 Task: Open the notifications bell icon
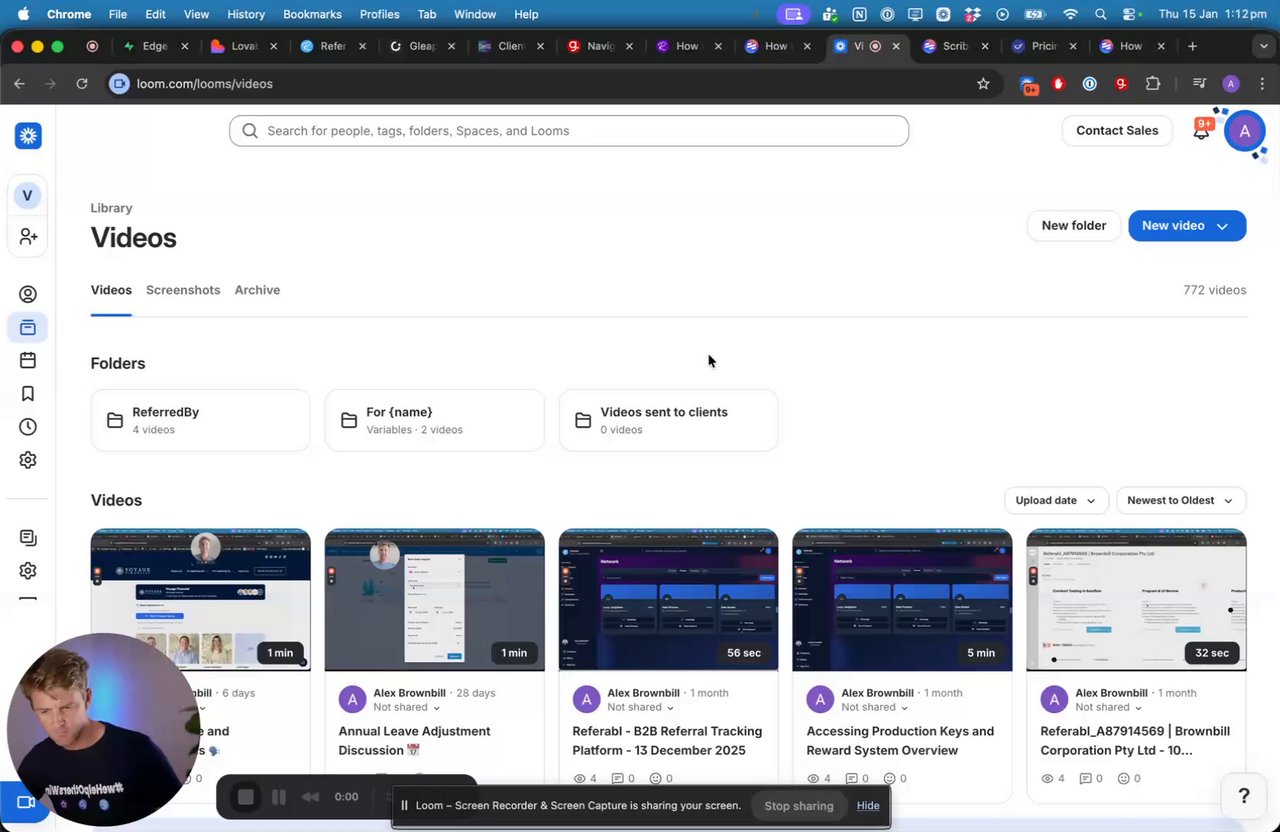(1201, 131)
